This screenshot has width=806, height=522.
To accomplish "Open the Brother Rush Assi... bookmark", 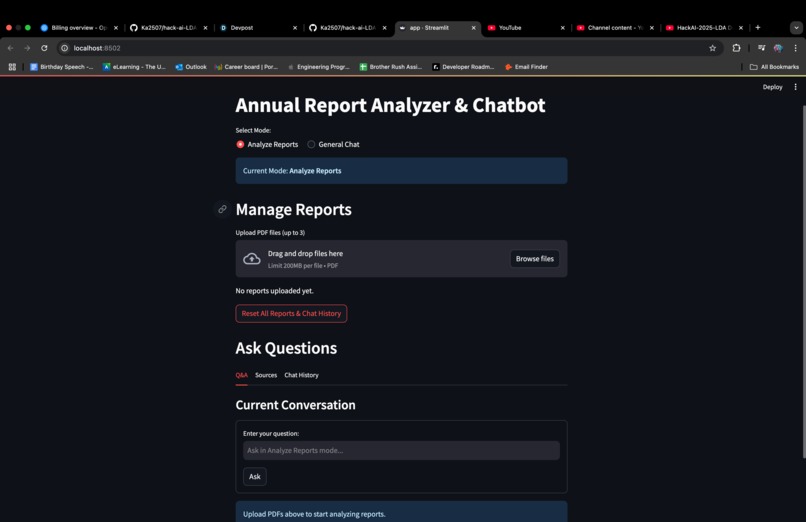I will click(391, 67).
